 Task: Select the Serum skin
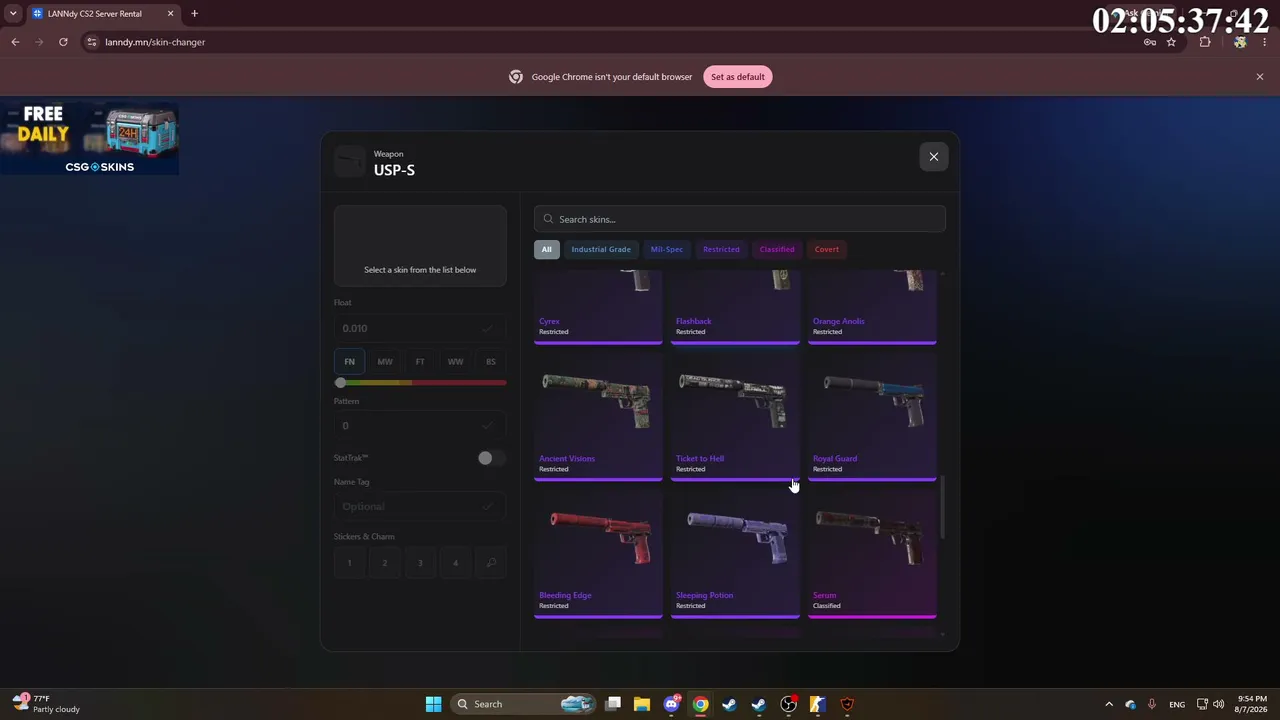coord(872,555)
